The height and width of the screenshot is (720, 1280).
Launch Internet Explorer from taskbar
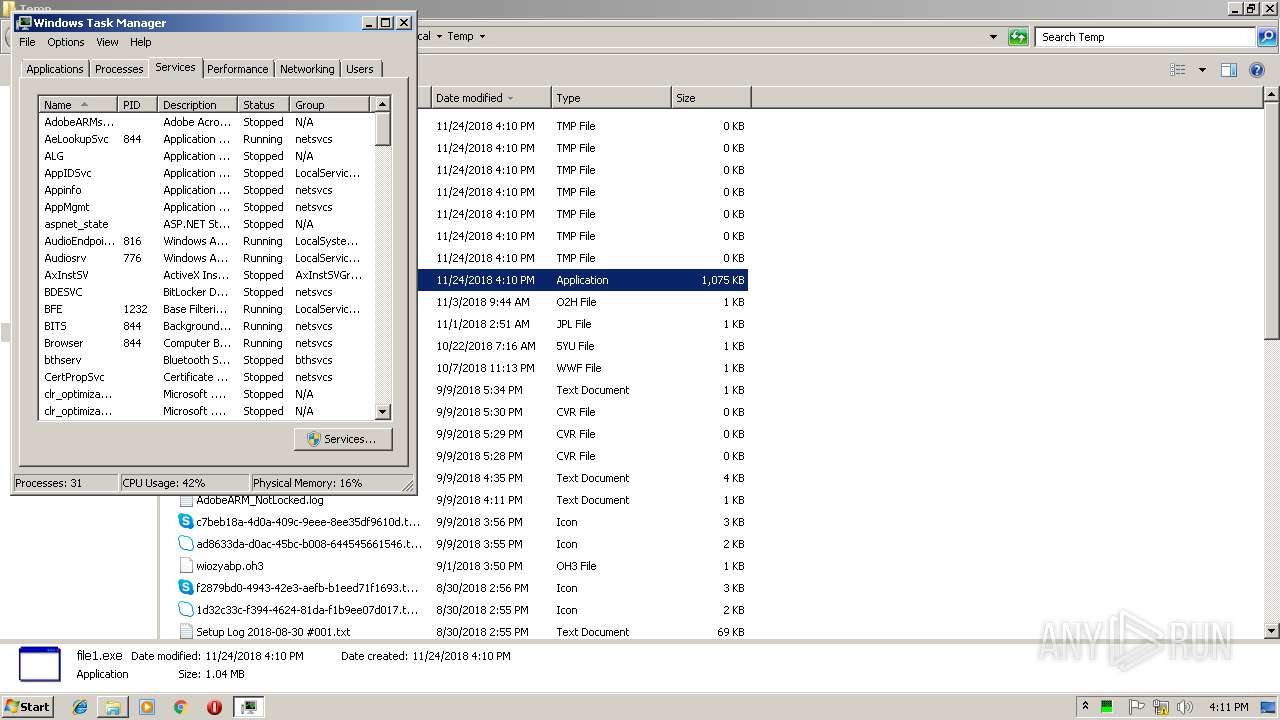[80, 707]
